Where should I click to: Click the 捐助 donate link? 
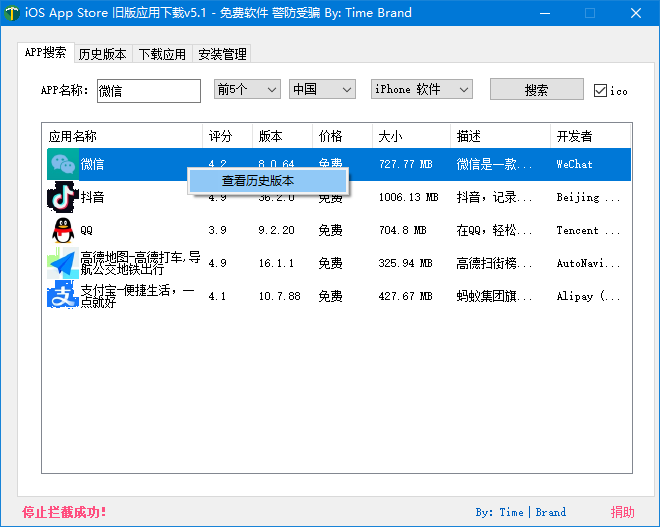point(622,512)
